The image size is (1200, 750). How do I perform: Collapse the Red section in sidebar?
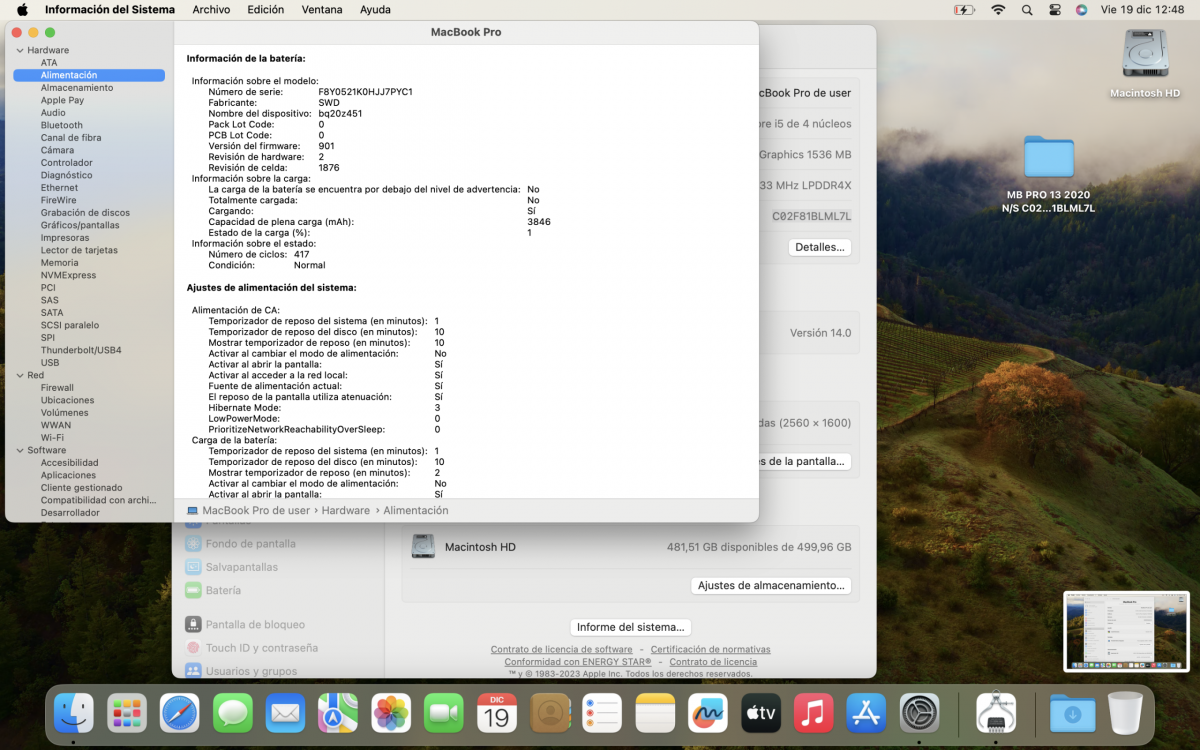pos(19,375)
